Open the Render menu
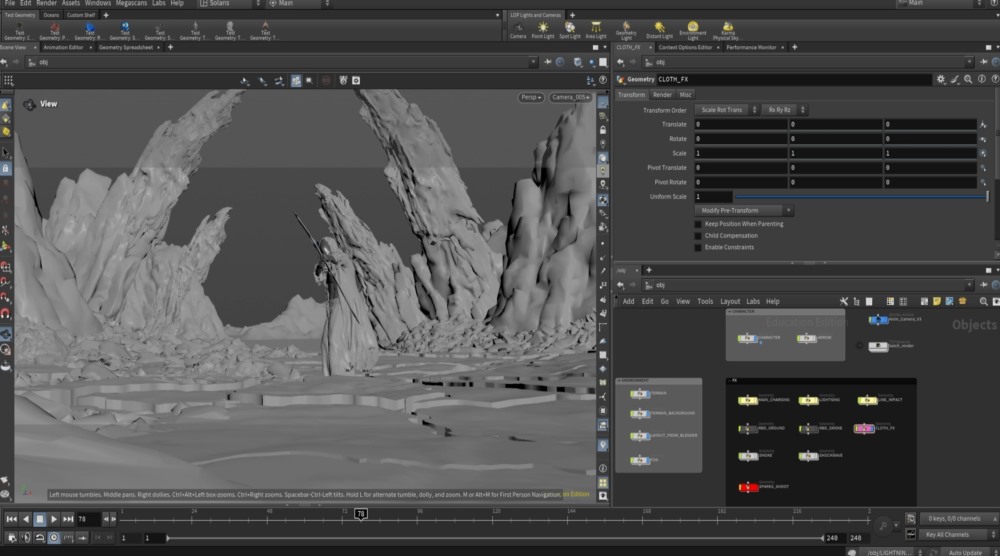This screenshot has width=1000, height=556. coord(46,3)
